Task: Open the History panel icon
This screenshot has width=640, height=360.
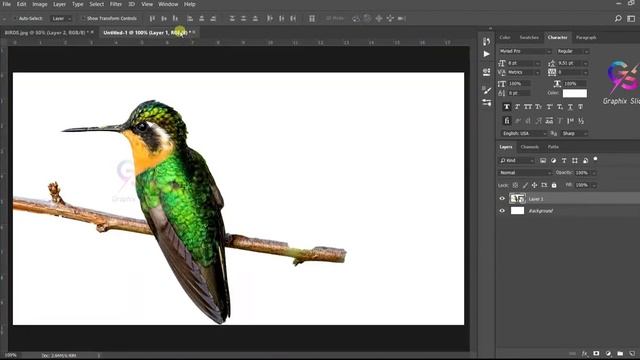Action: 486,41
